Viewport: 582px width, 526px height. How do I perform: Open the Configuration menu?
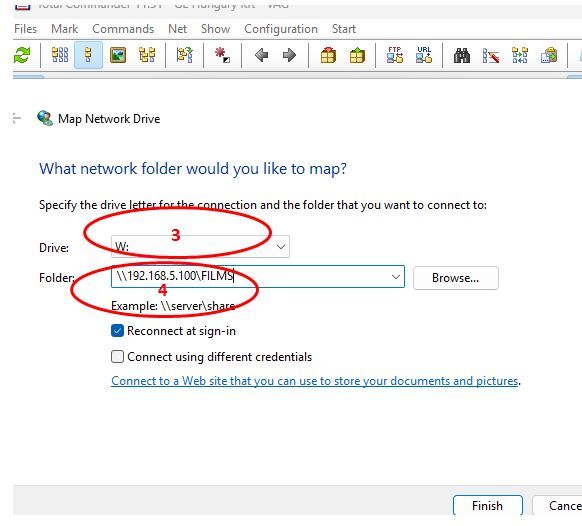coord(281,29)
